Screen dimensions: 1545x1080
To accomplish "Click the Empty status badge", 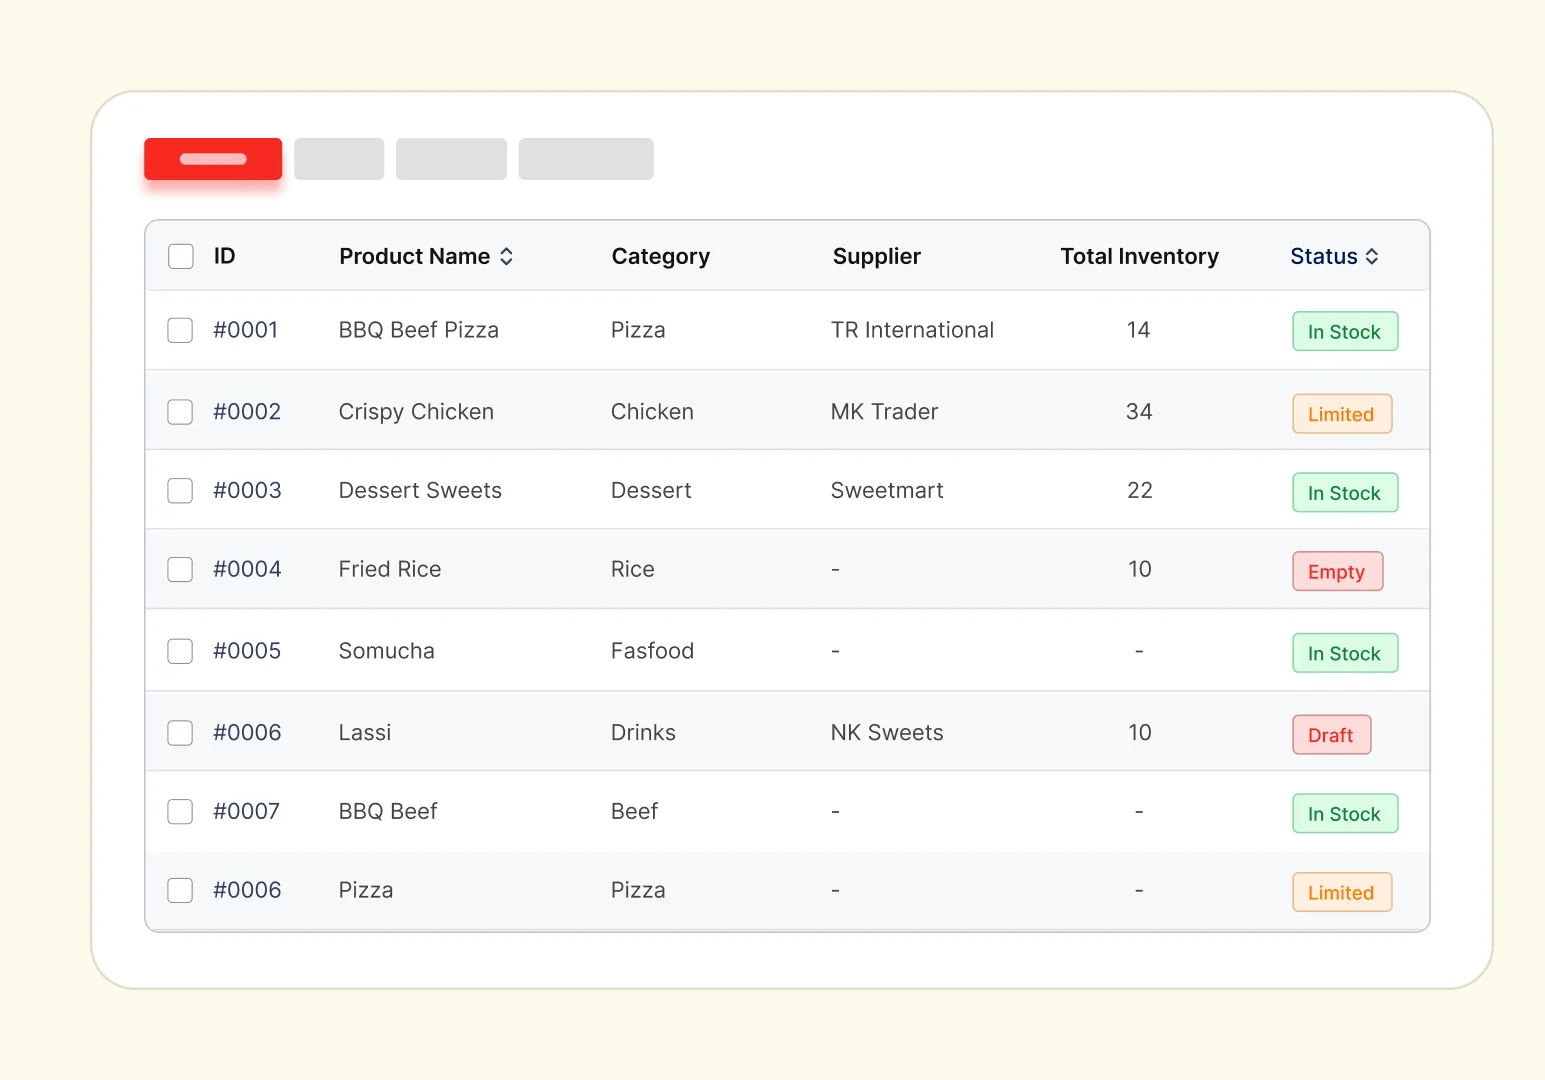I will (x=1337, y=572).
